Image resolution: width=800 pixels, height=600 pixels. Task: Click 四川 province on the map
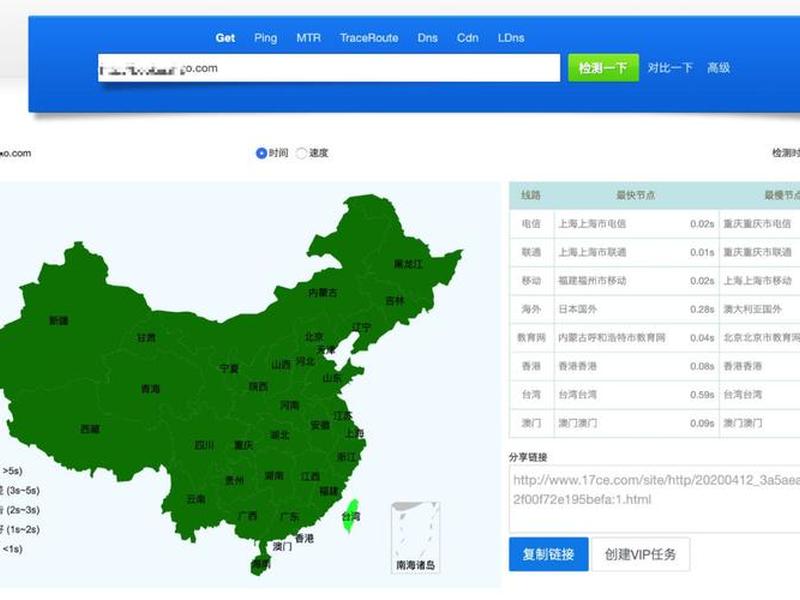pyautogui.click(x=204, y=445)
